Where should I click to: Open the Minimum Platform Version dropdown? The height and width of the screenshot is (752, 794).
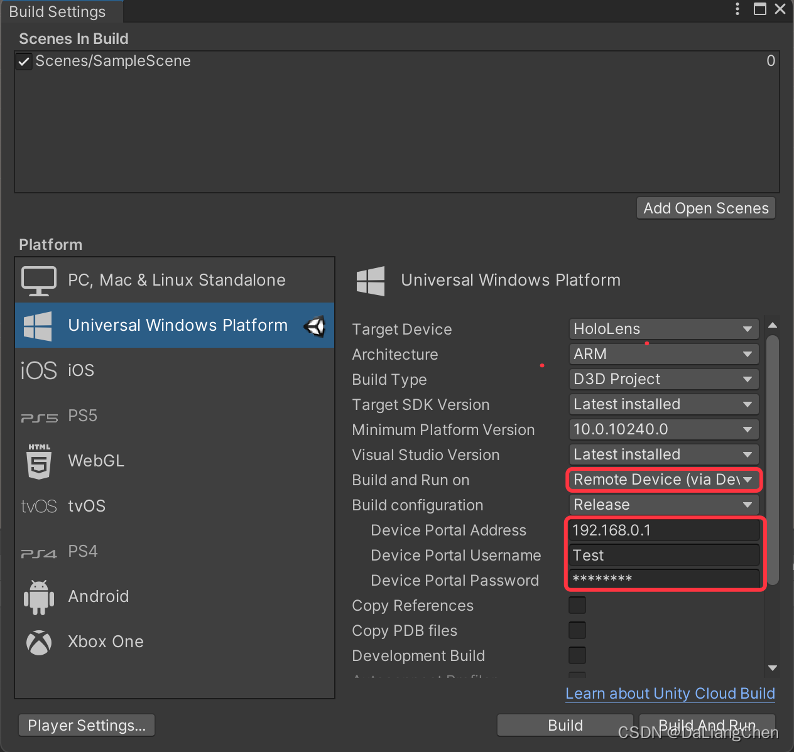coord(664,429)
